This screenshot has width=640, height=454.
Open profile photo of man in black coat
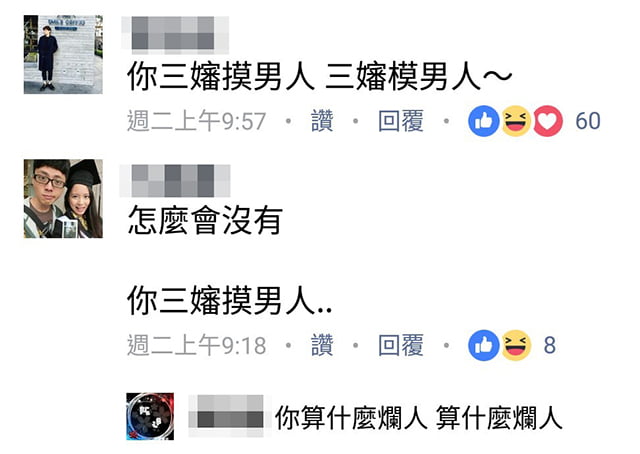(x=63, y=54)
